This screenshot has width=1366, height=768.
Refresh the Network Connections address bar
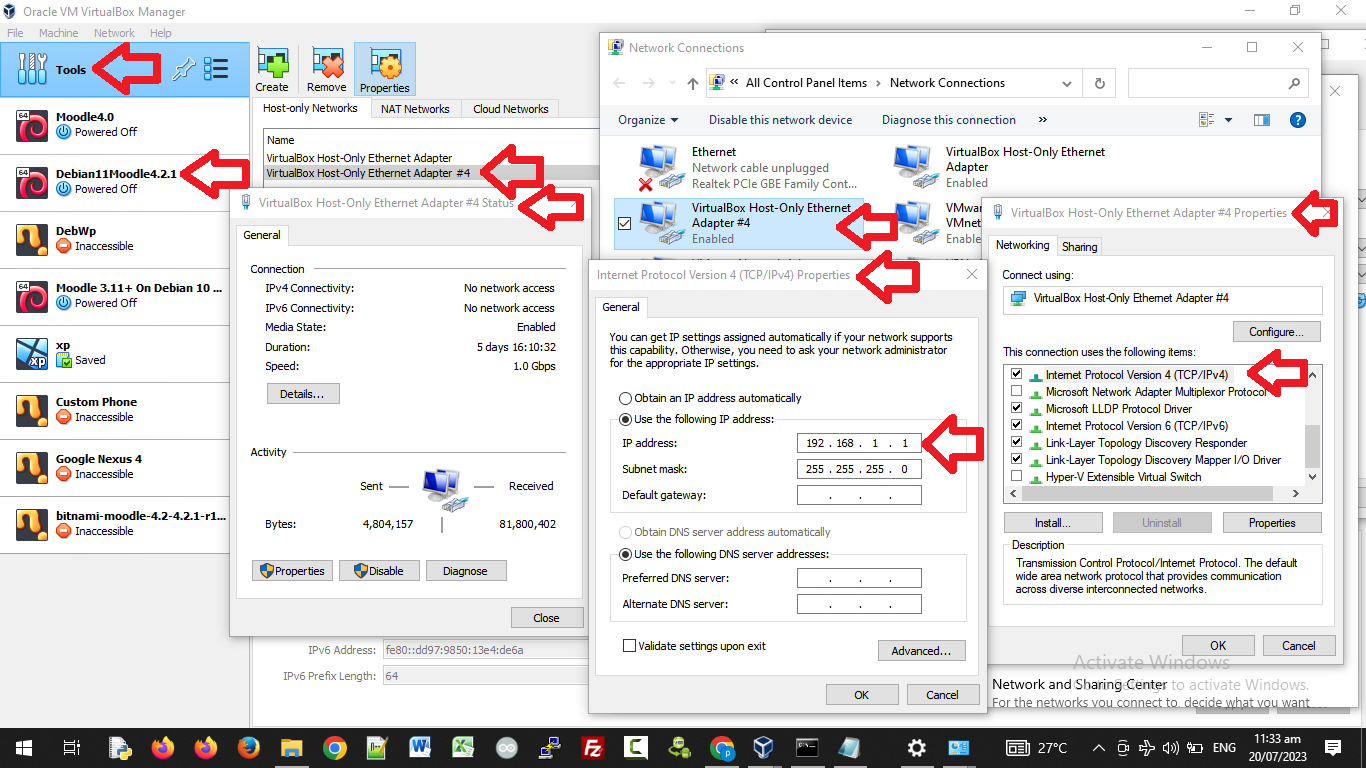pos(1100,83)
